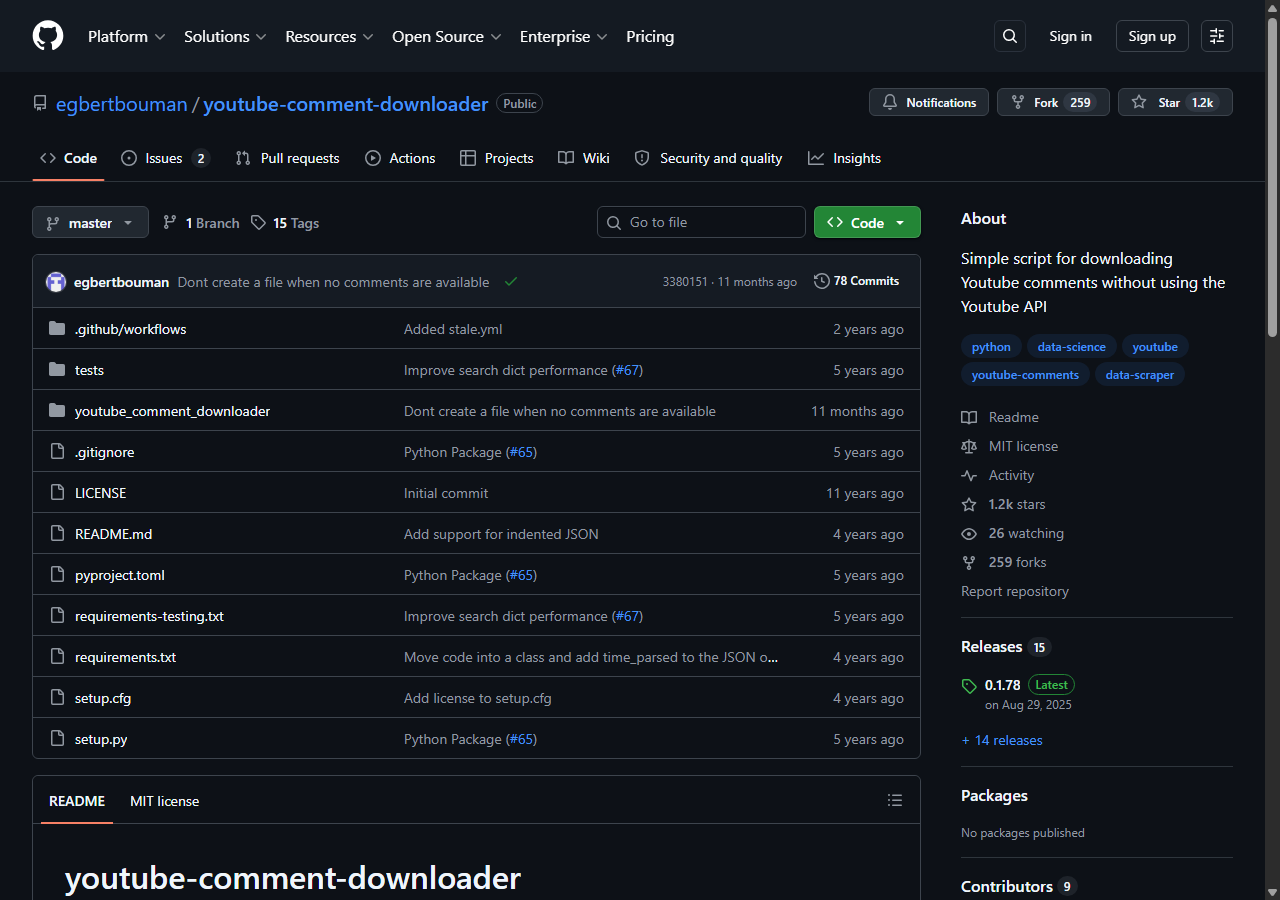This screenshot has width=1280, height=900.
Task: Click the pyproject.toml file icon
Action: pyautogui.click(x=57, y=575)
